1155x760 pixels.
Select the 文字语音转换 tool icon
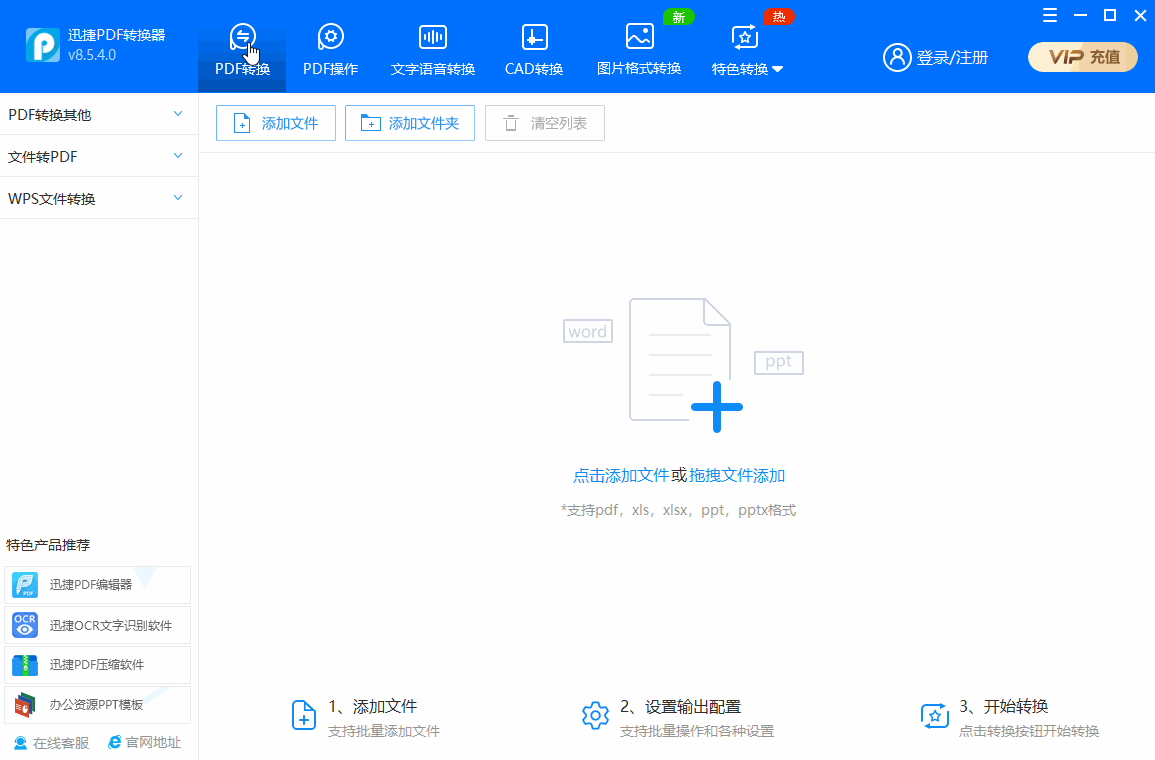(x=432, y=37)
